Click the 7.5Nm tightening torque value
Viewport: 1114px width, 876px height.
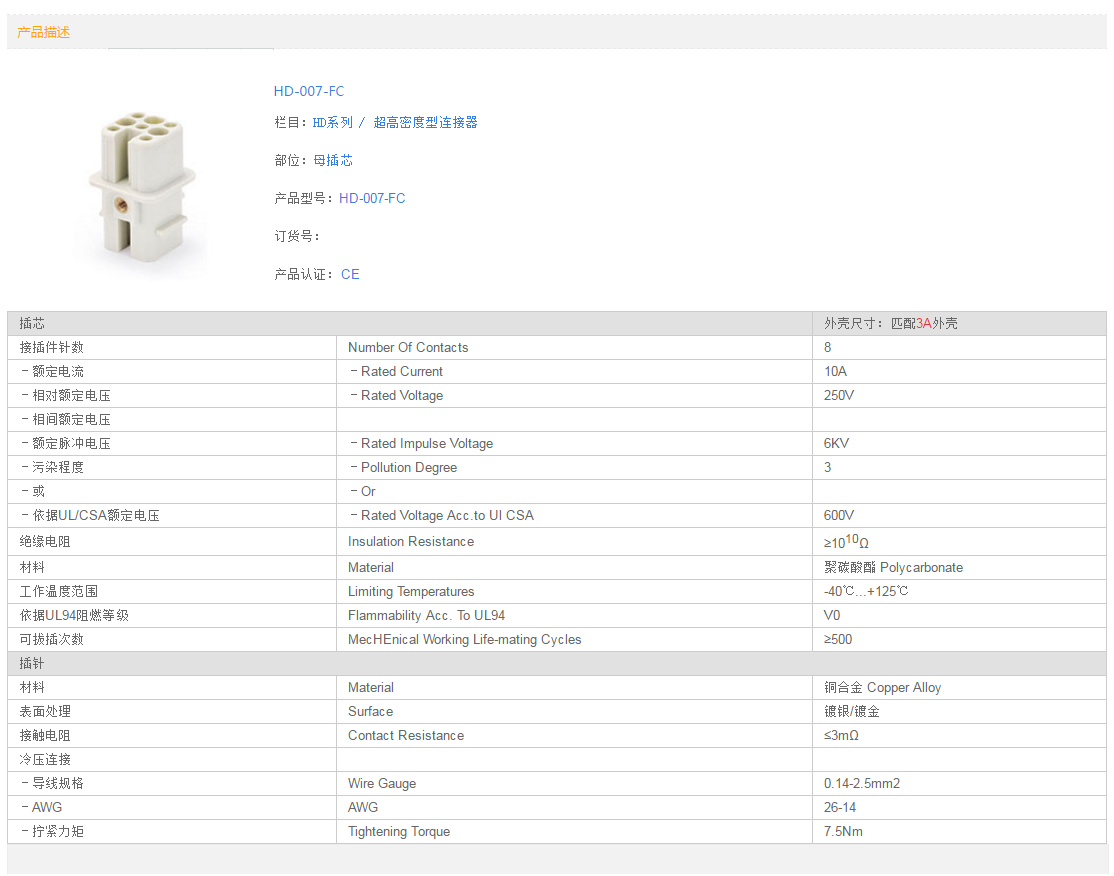tap(843, 831)
